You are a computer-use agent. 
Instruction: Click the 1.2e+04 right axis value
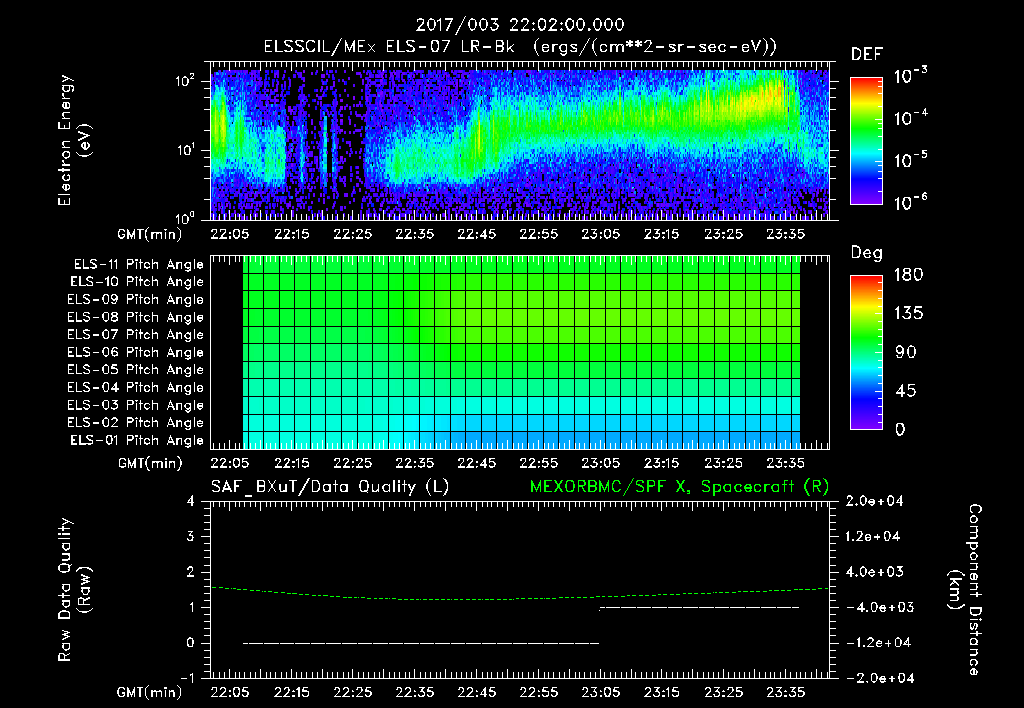[874, 537]
